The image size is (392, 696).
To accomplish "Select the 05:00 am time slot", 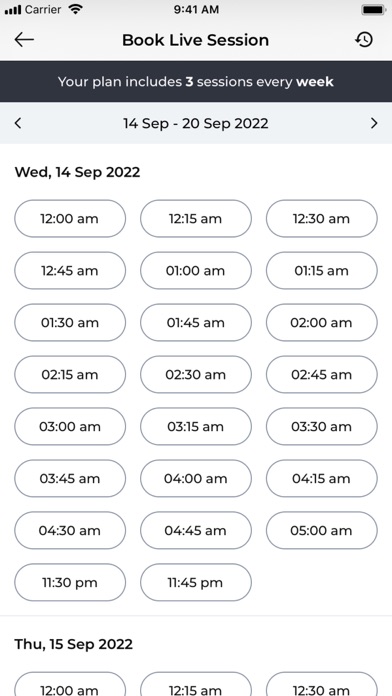I will coord(322,530).
